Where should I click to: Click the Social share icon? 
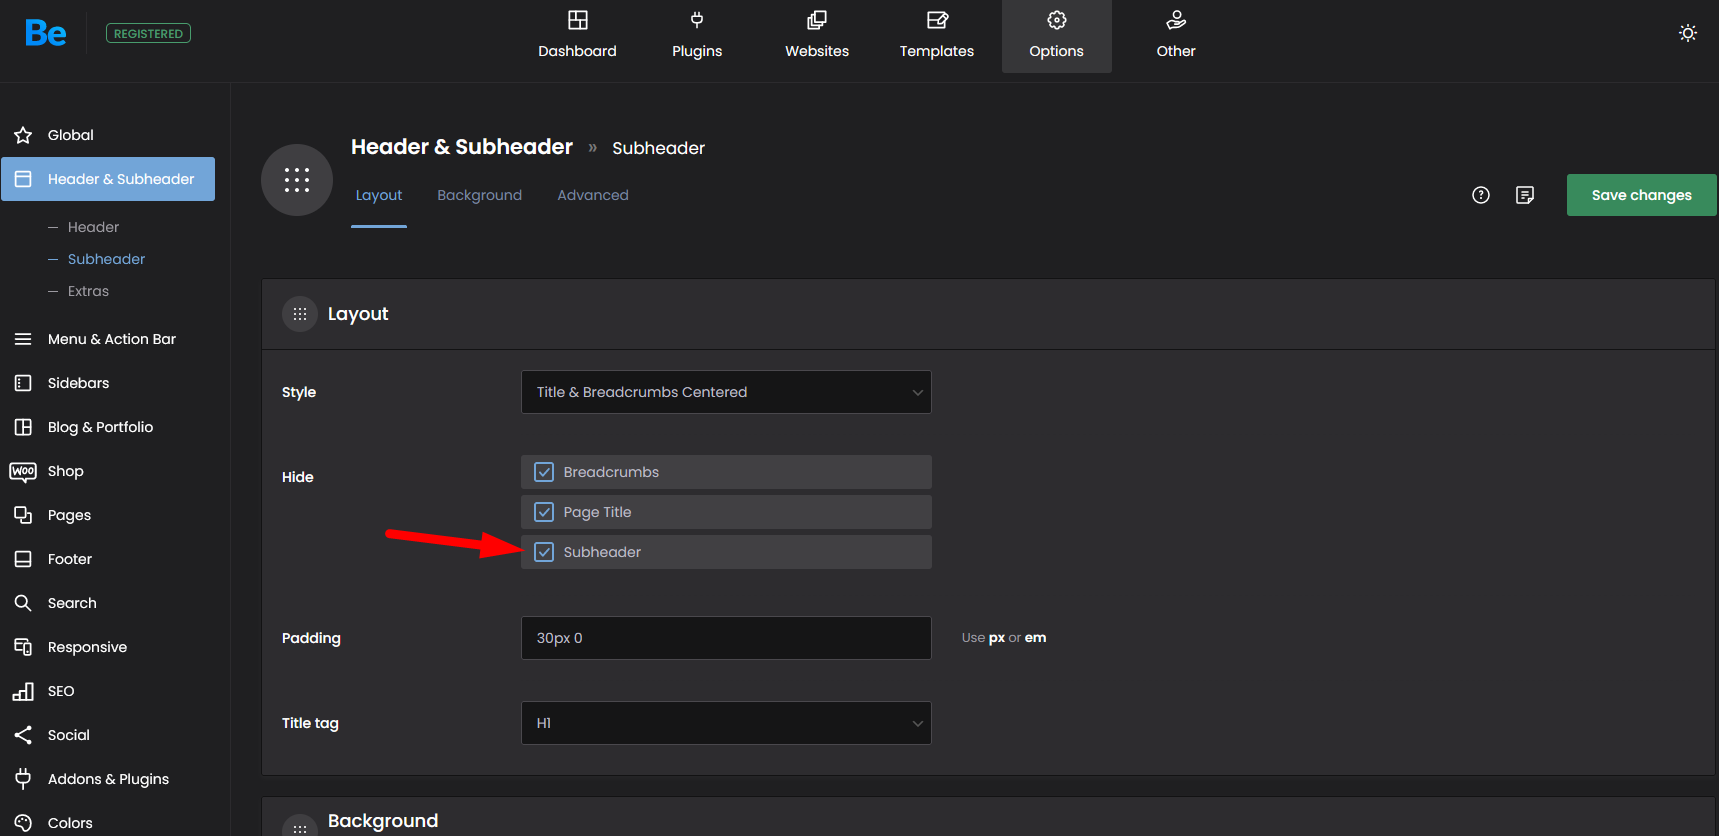(x=23, y=735)
